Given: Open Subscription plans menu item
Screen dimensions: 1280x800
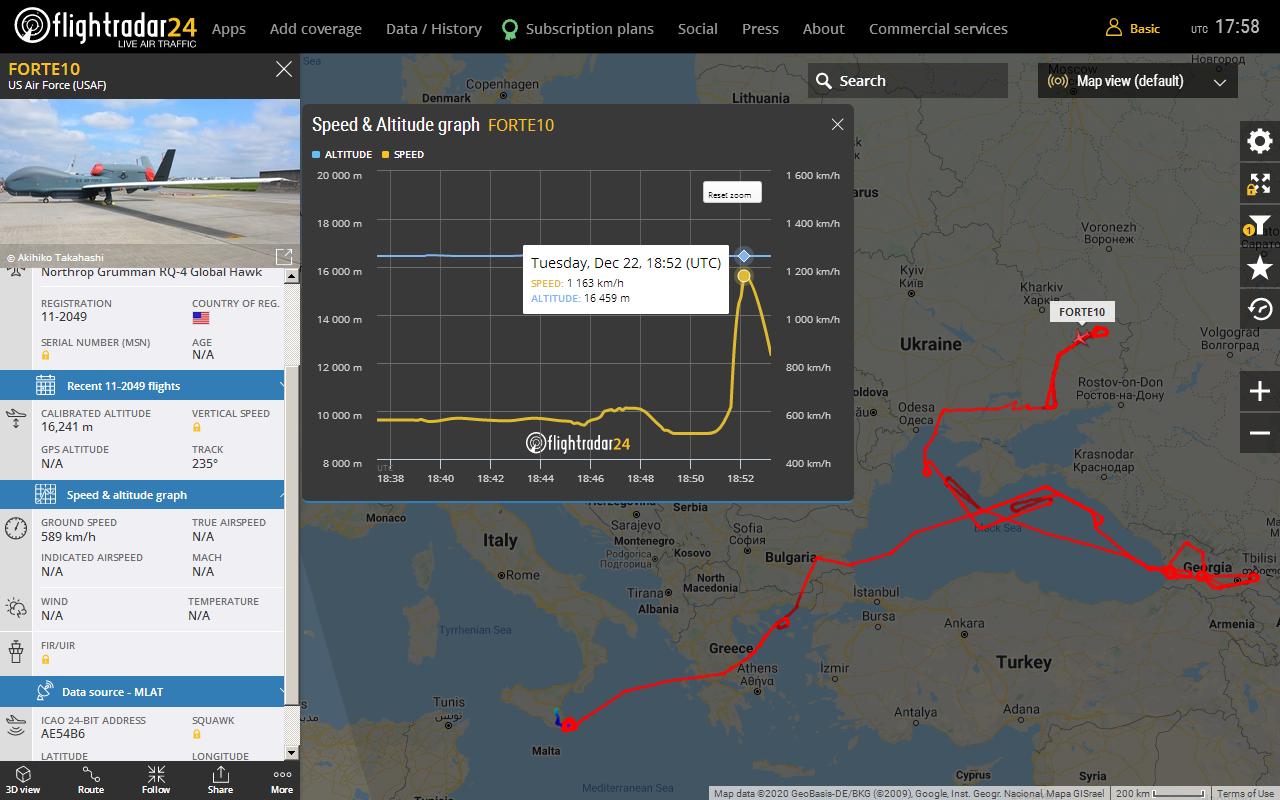Looking at the screenshot, I should (x=590, y=29).
